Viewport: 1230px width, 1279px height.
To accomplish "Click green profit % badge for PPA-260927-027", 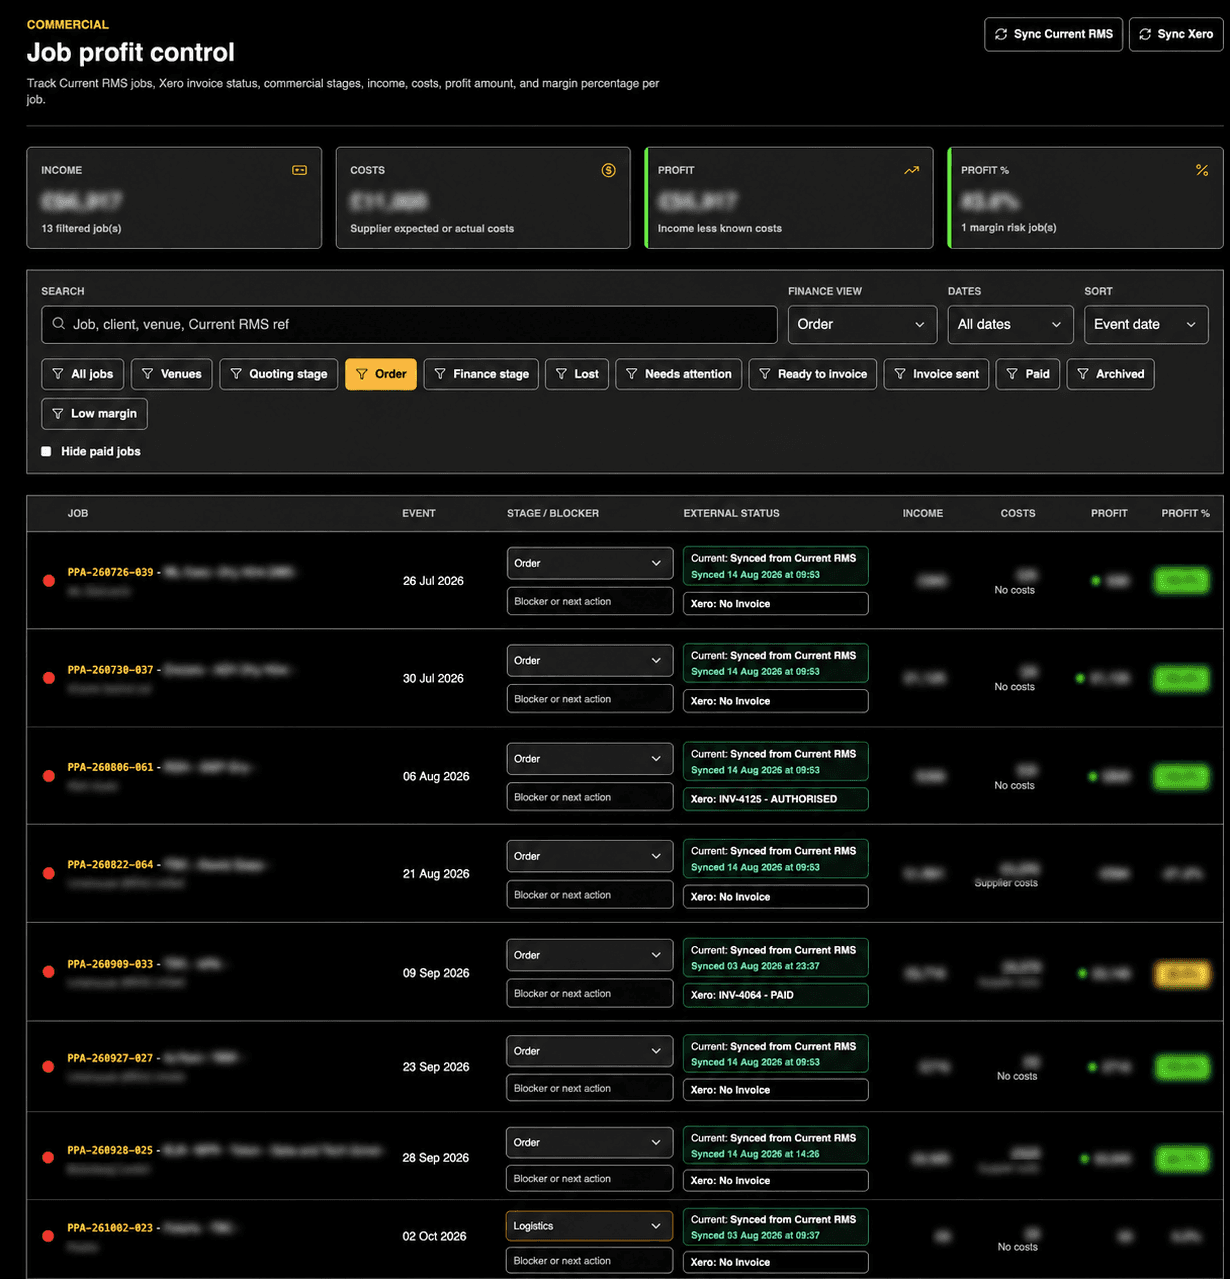I will [1182, 1067].
